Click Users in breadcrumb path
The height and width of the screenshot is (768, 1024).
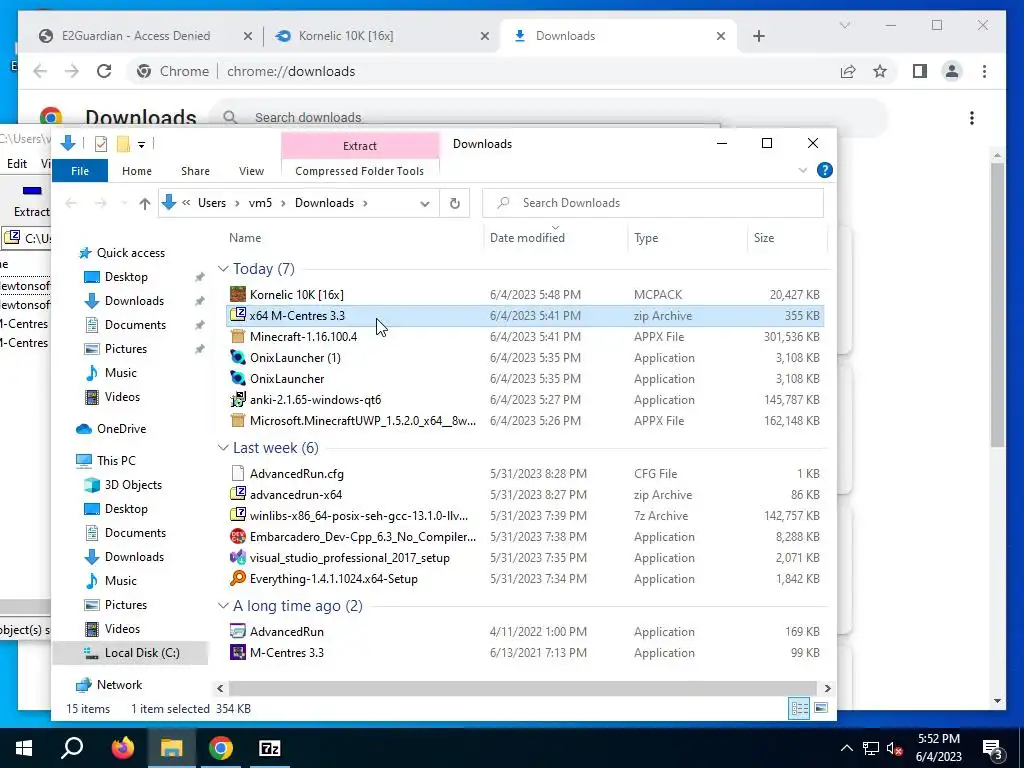click(x=212, y=203)
